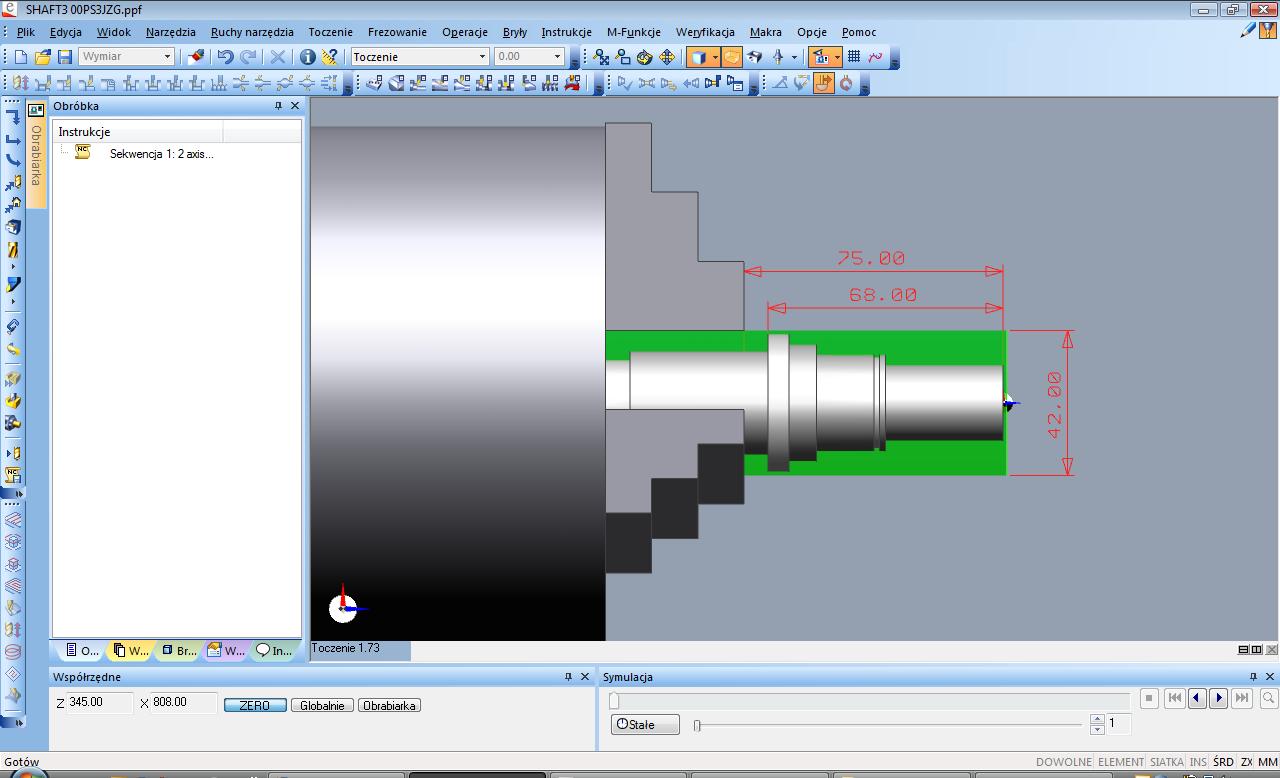Screen dimensions: 1280x778
Task: Click the New file icon
Action: pos(20,57)
